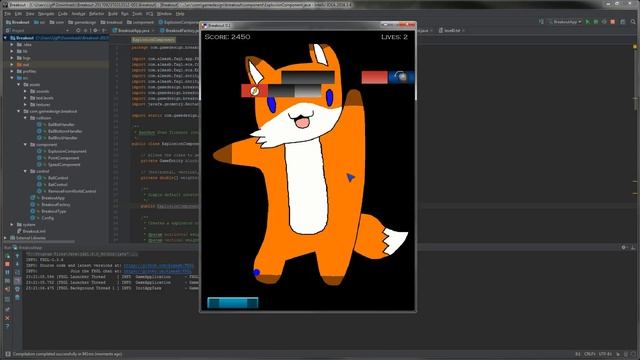Open the Window menu
640x360 pixels.
164,13
